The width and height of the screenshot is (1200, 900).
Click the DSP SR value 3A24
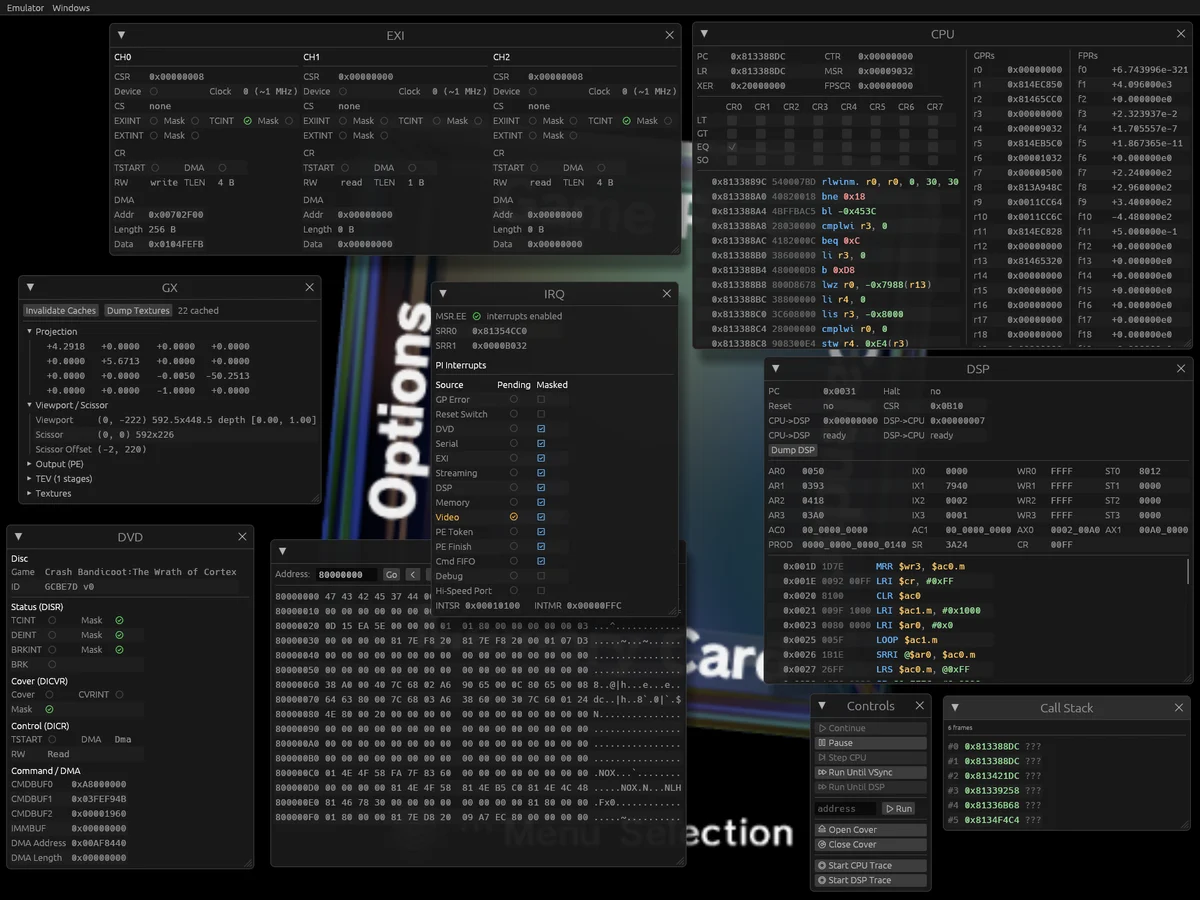pyautogui.click(x=955, y=545)
